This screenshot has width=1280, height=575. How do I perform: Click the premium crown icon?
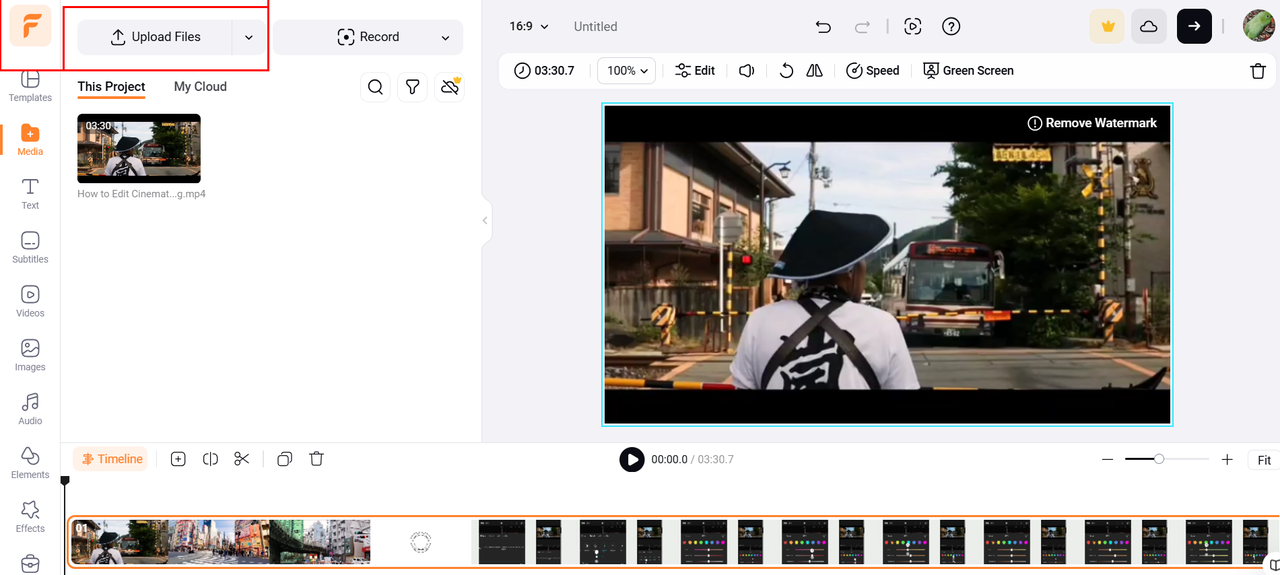tap(1107, 27)
